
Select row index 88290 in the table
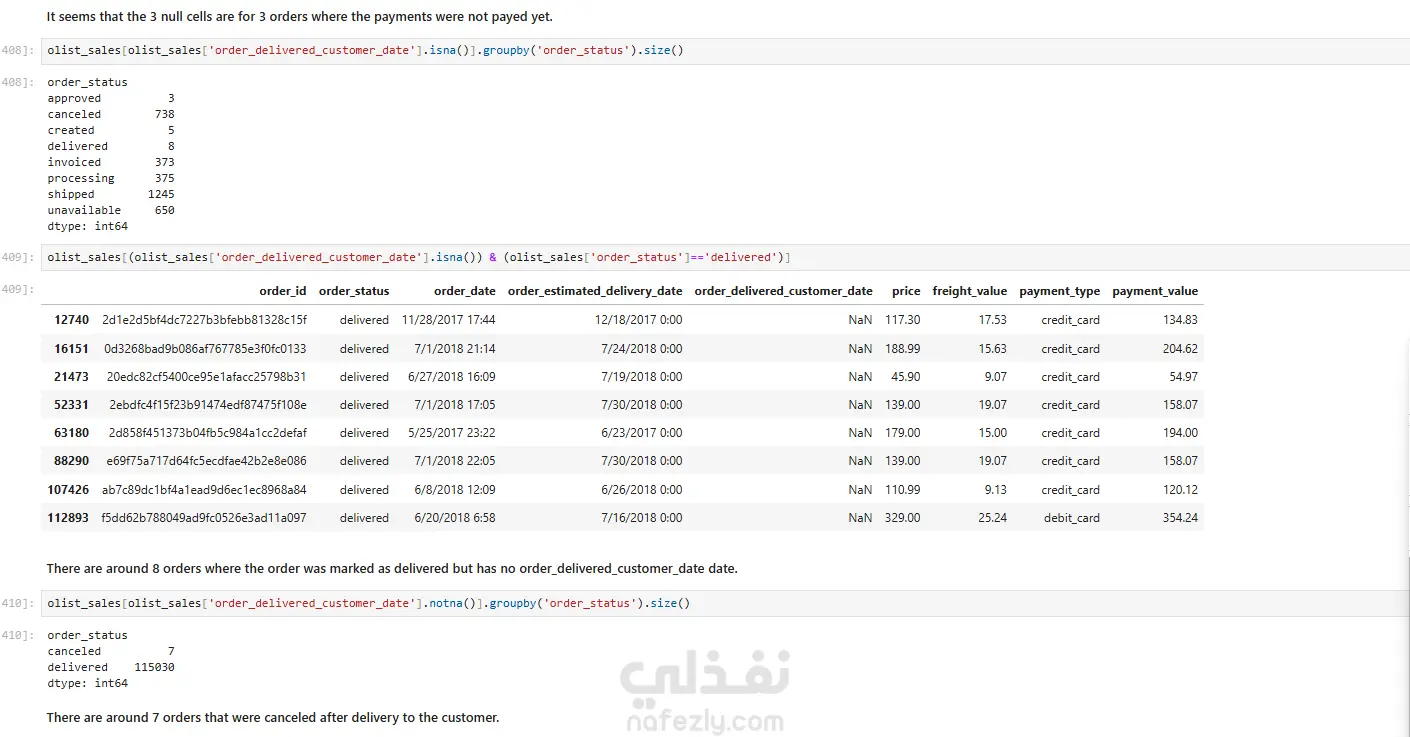71,460
